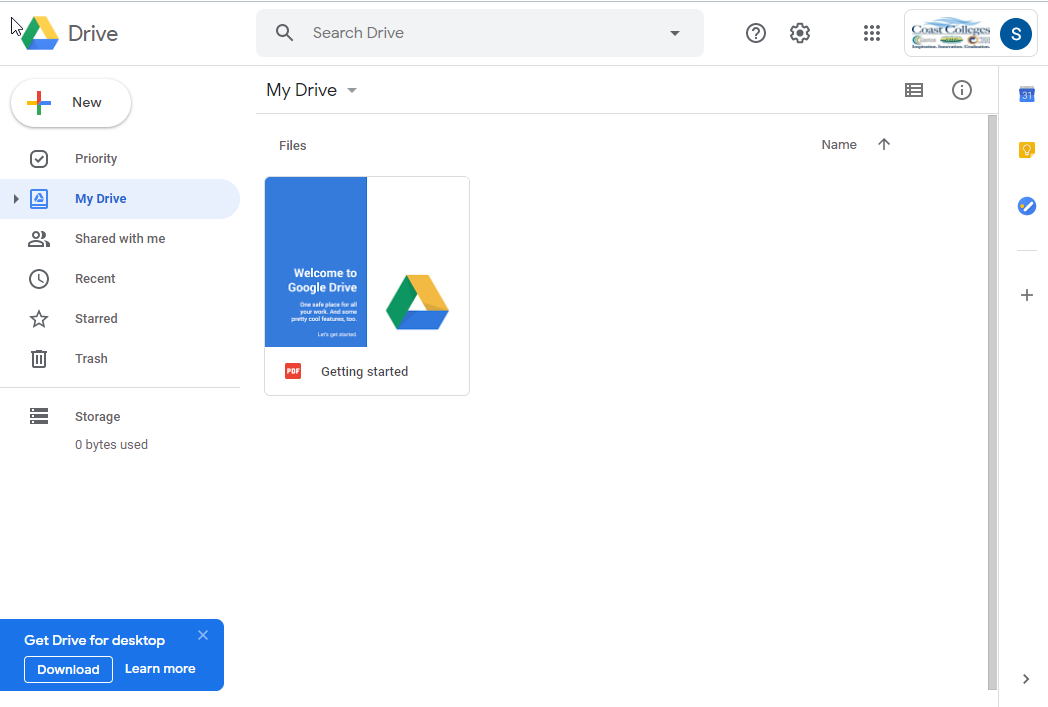Dismiss the Get Drive for desktop banner
This screenshot has width=1048, height=707.
[203, 635]
